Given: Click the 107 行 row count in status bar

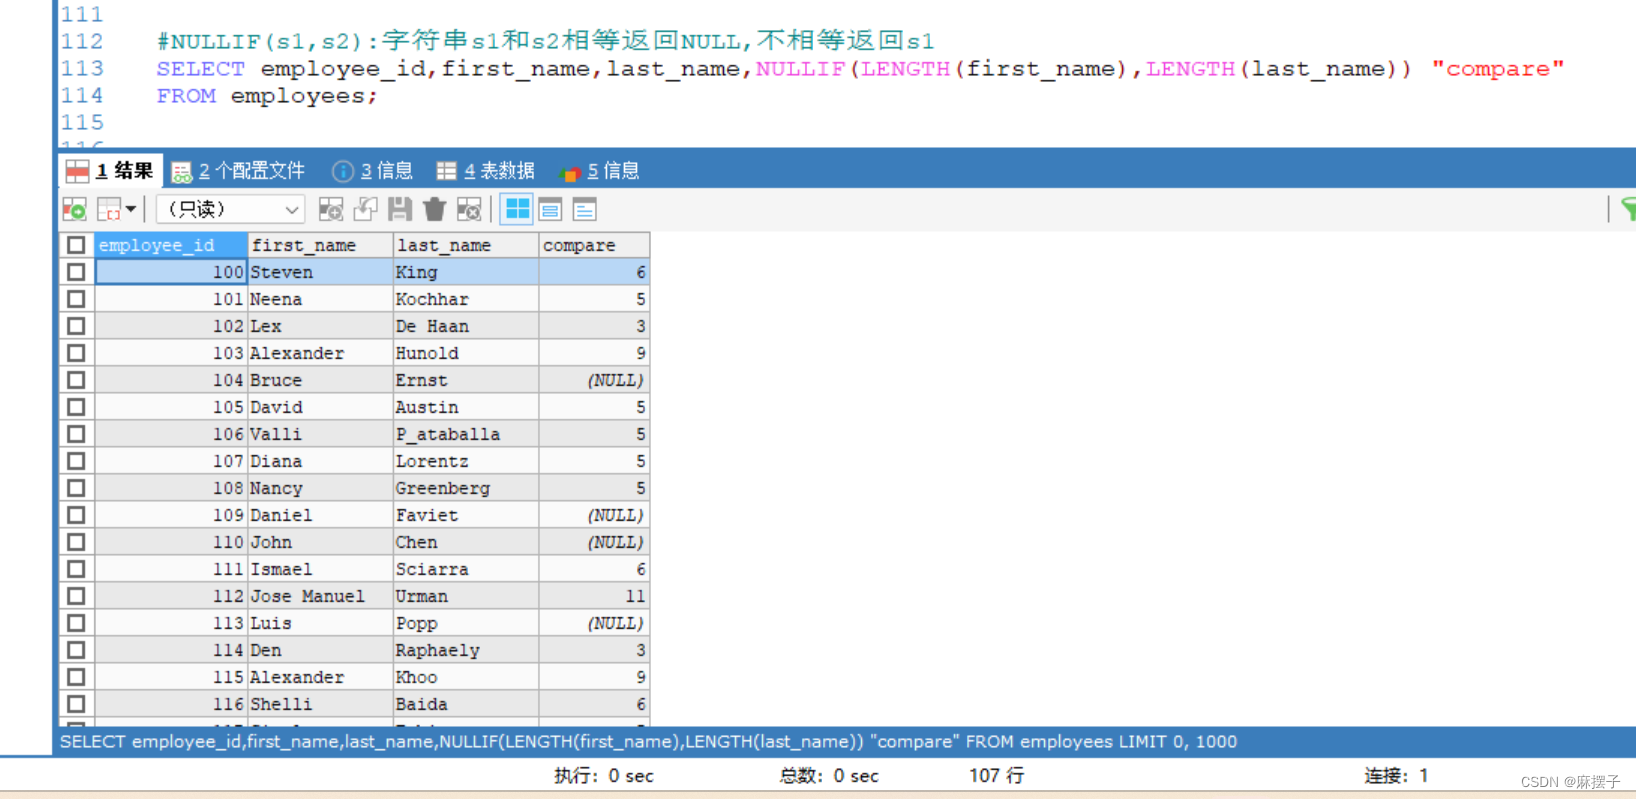Looking at the screenshot, I should [996, 776].
